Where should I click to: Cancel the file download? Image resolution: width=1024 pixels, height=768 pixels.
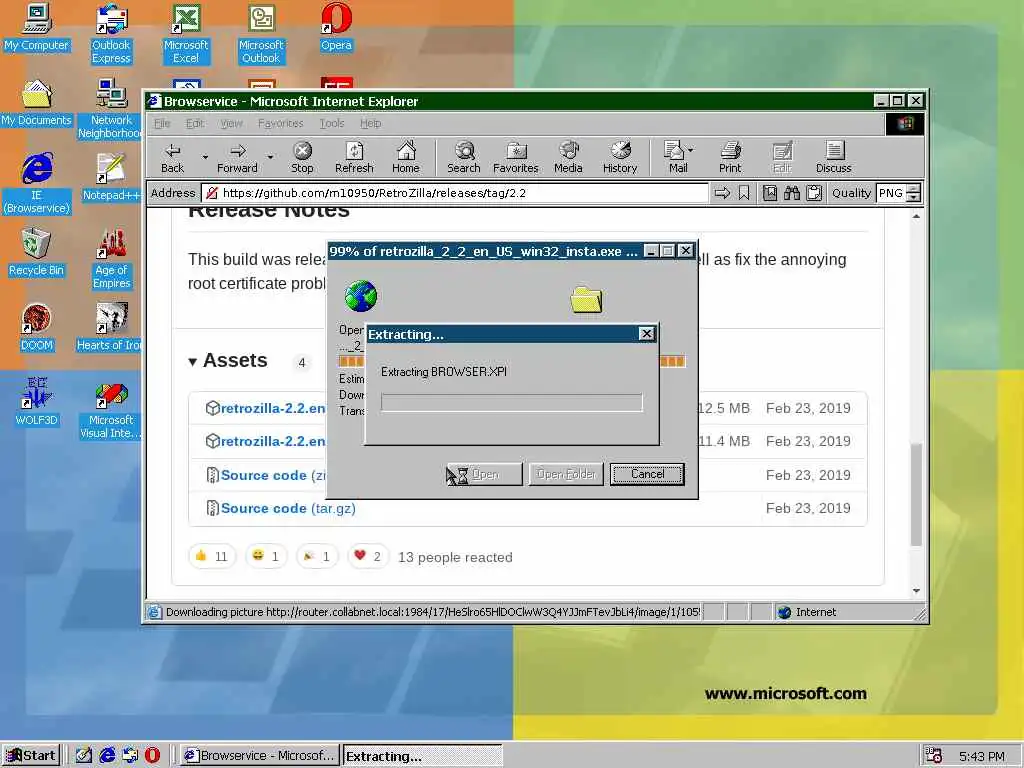click(647, 474)
